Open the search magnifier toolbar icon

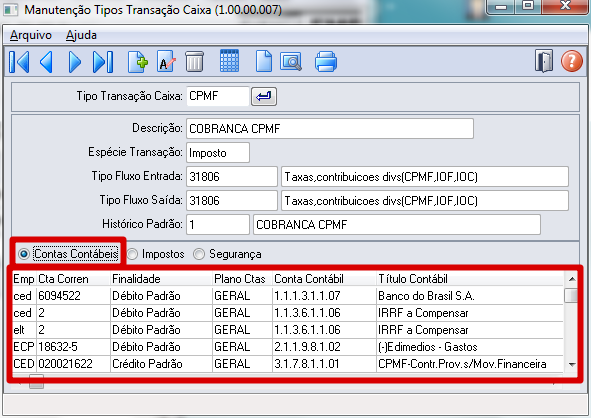[291, 62]
